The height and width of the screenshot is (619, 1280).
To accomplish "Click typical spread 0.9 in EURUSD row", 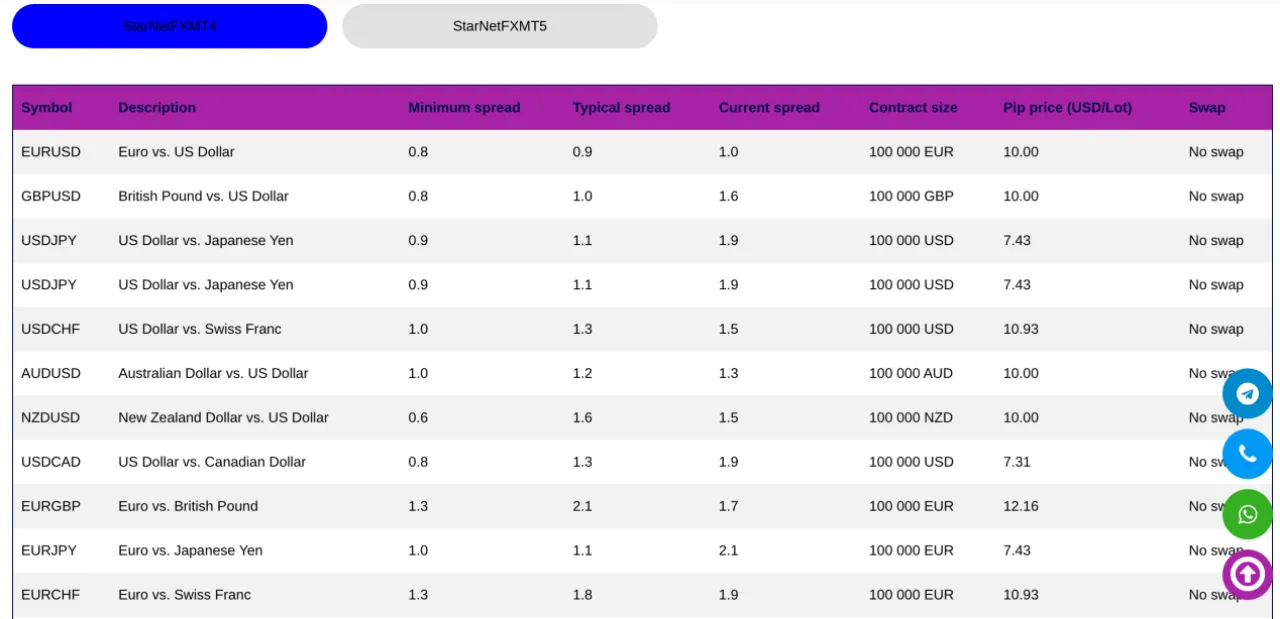I will click(x=582, y=152).
